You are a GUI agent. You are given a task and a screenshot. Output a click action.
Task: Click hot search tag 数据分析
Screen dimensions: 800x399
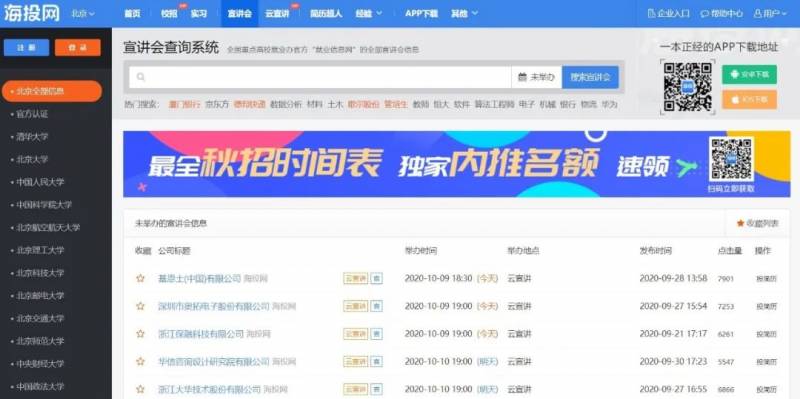[286, 104]
